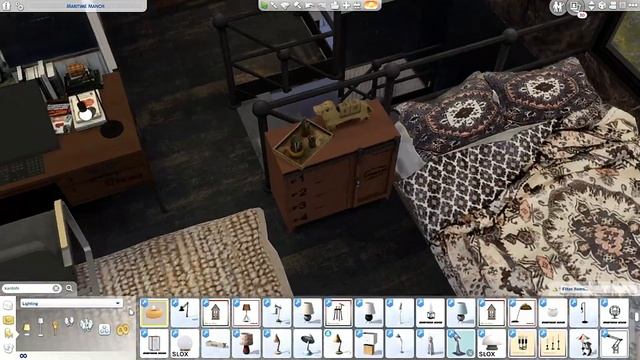Screen dimensions: 640x360
Task: Select the bottom side tab in catalog panel
Action: click(8, 348)
